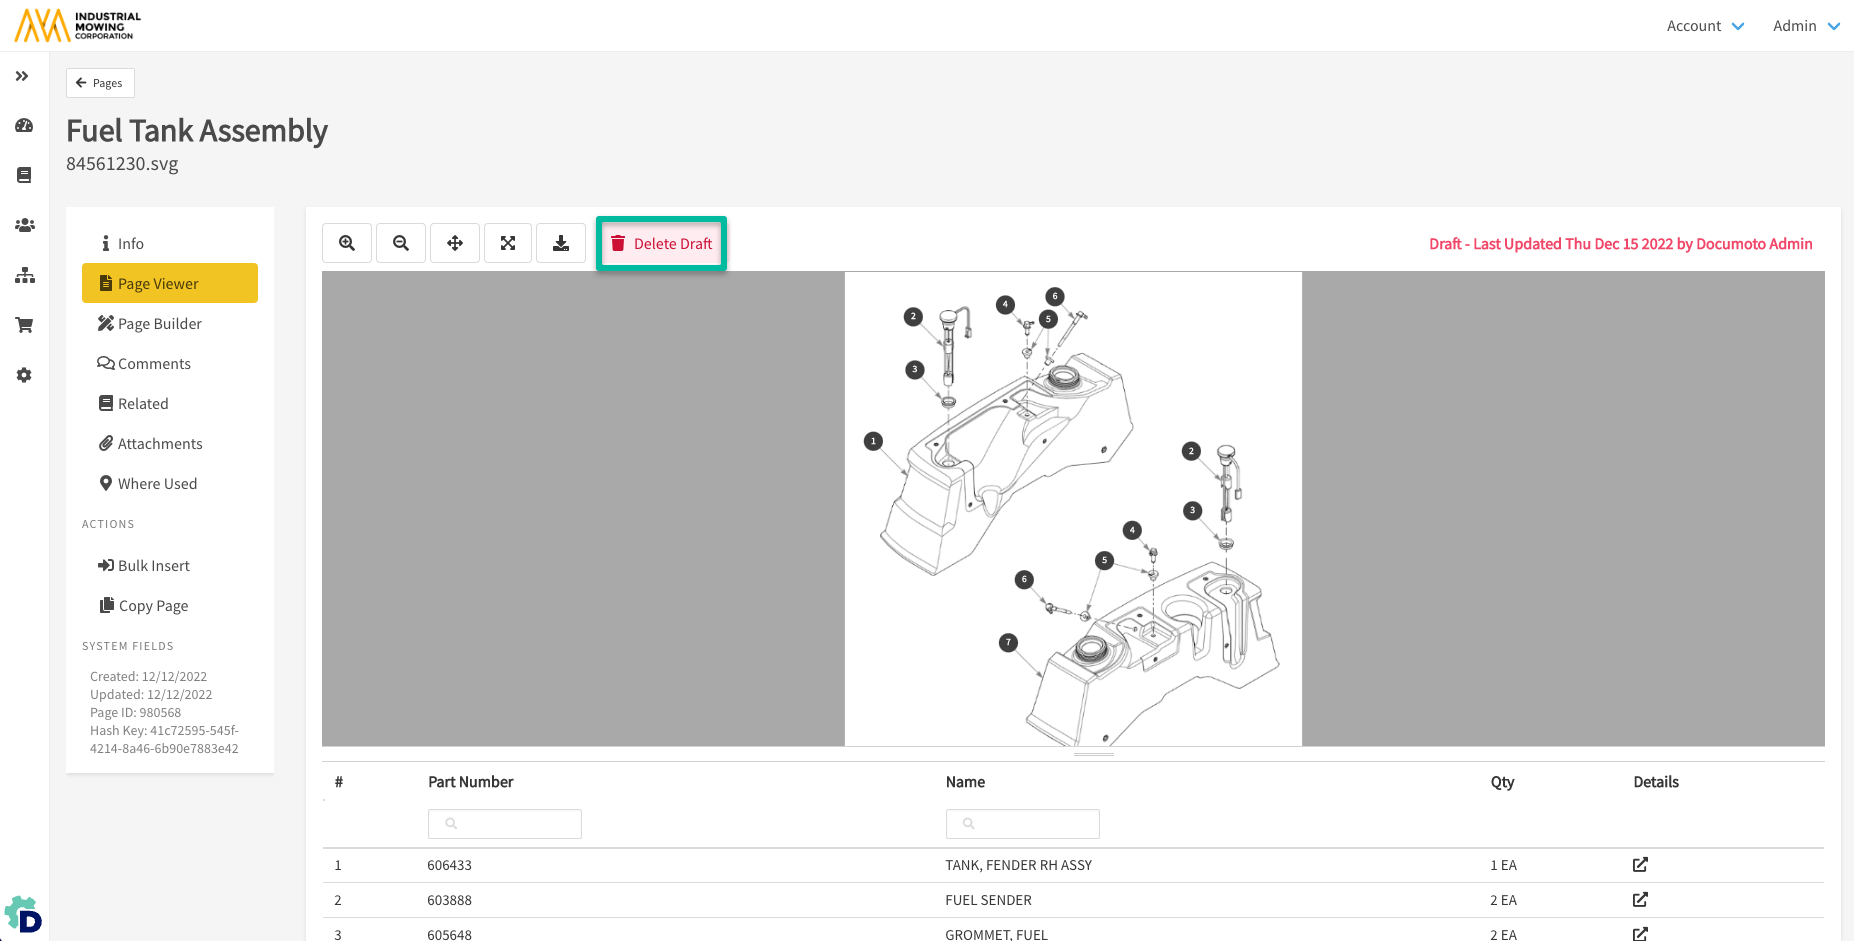Click the zoom in magnifier icon
This screenshot has width=1854, height=941.
347,243
